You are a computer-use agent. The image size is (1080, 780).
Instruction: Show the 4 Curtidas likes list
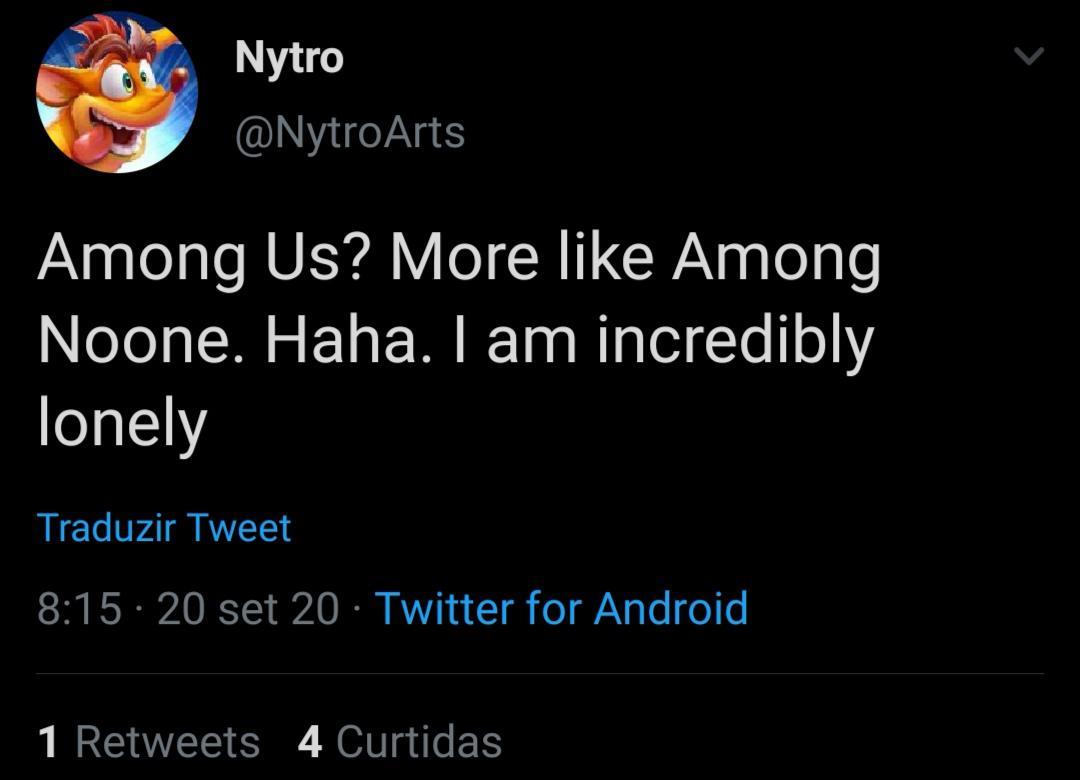399,742
